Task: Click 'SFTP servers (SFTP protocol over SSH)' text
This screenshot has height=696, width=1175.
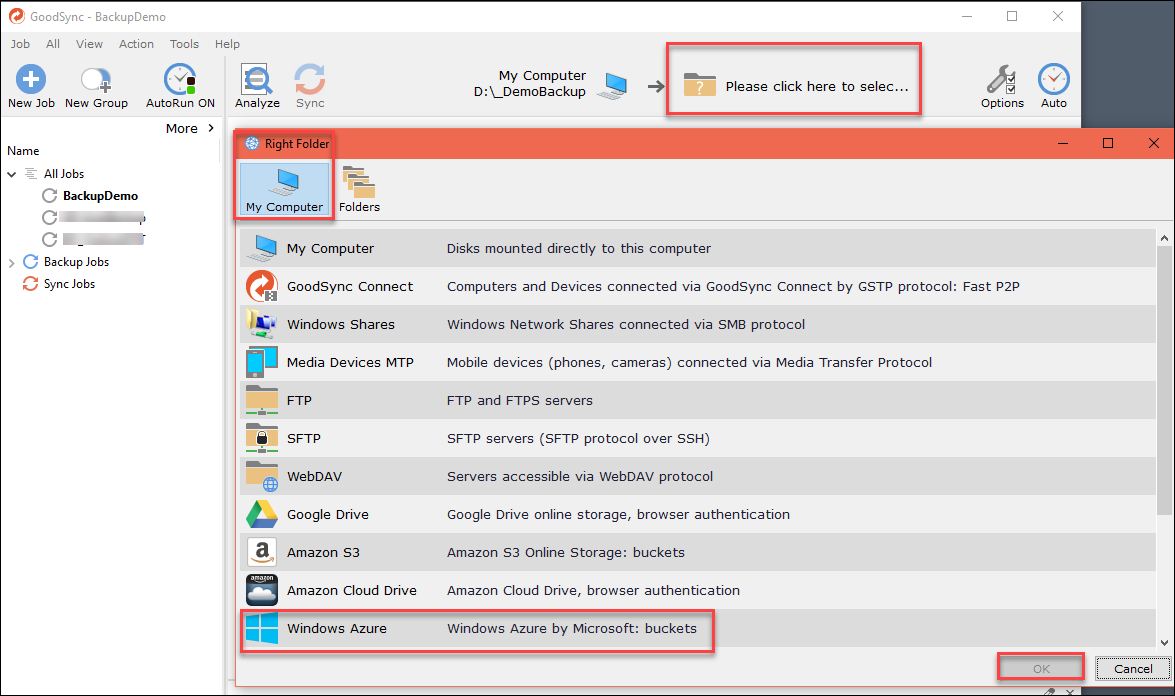Action: pyautogui.click(x=578, y=438)
